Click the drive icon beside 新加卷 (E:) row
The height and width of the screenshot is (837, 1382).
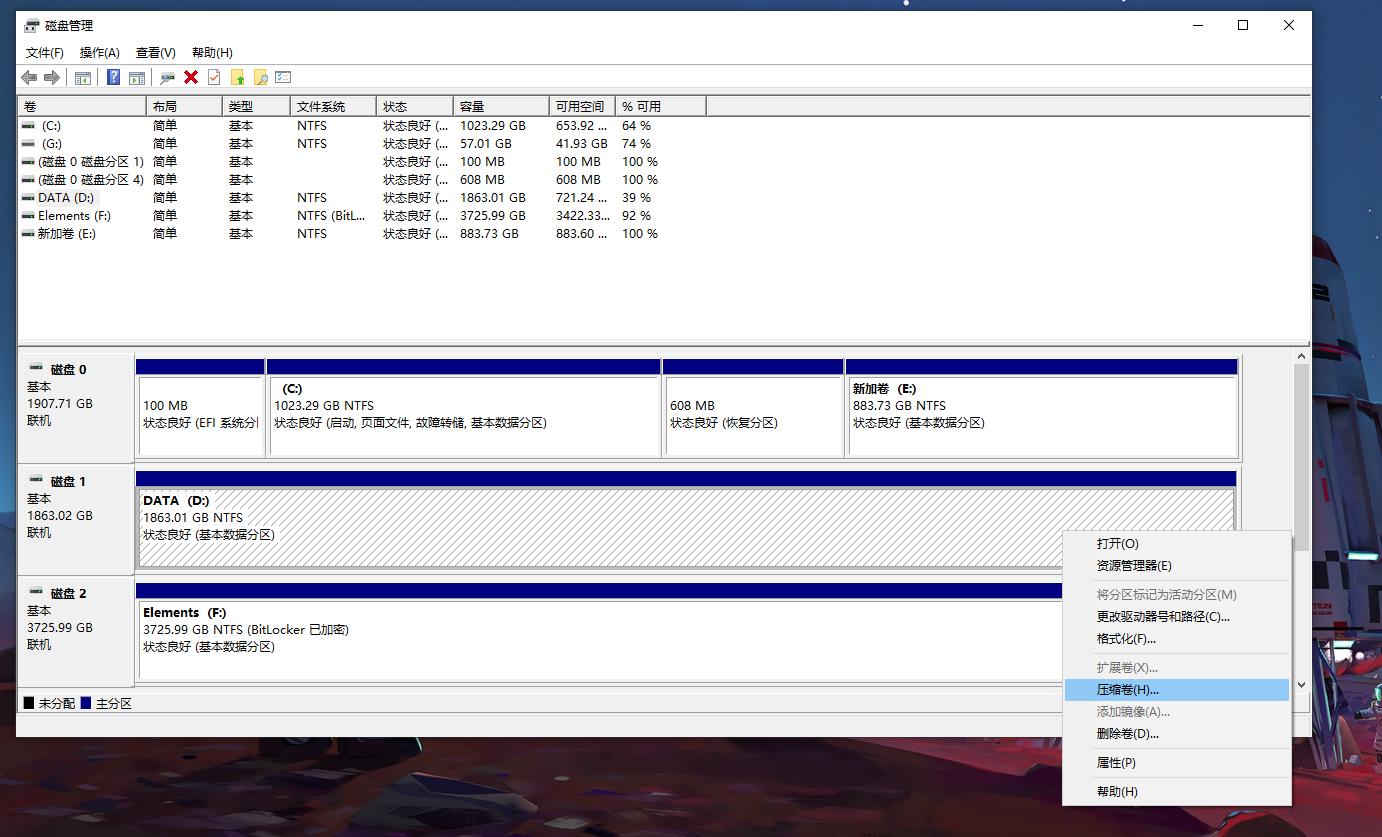[x=28, y=234]
